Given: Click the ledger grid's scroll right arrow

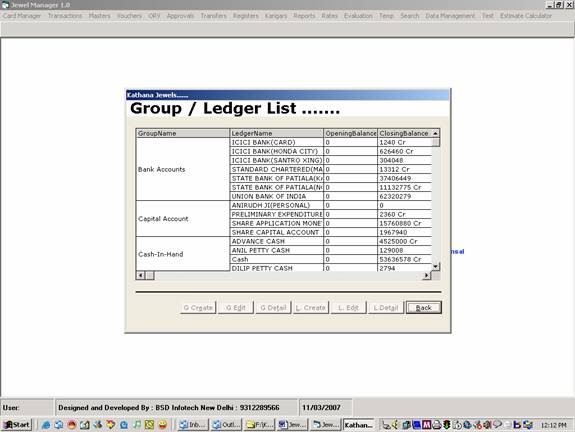Looking at the screenshot, I should pyautogui.click(x=426, y=275).
